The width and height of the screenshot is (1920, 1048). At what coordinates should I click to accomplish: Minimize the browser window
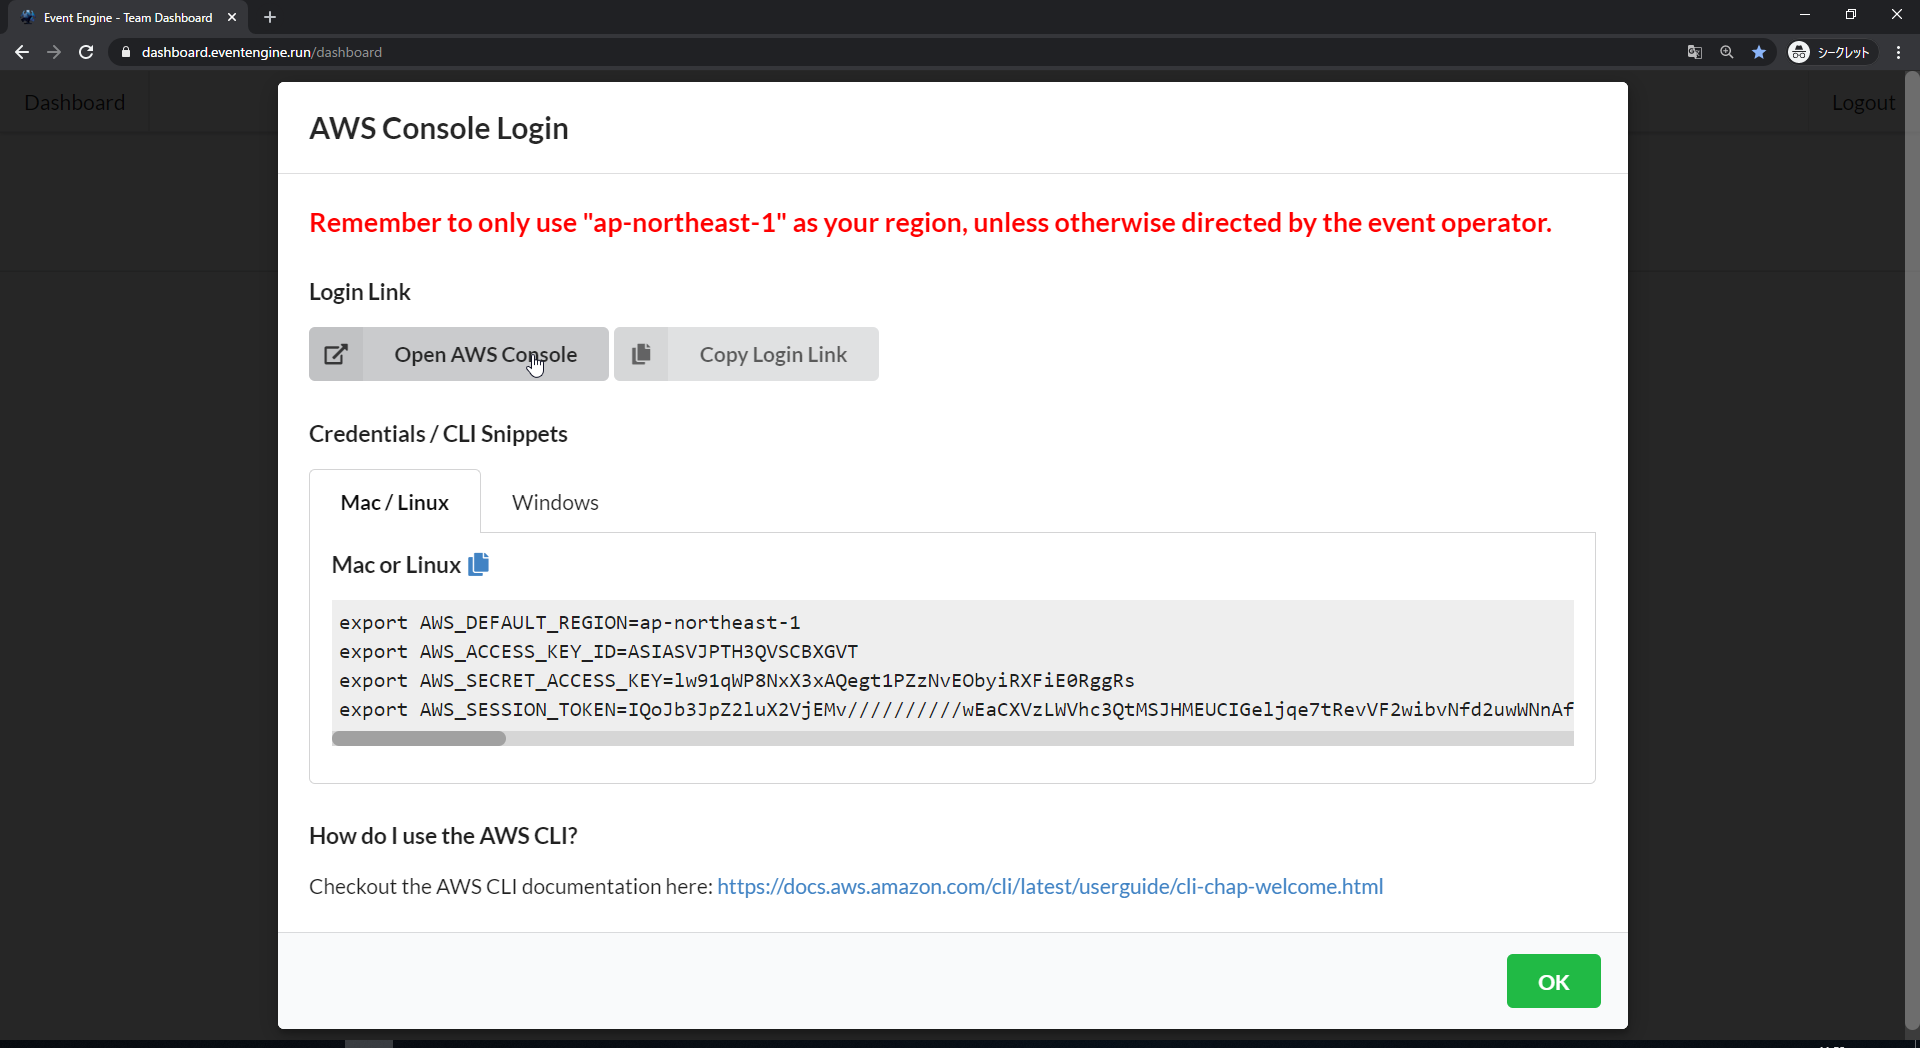tap(1805, 15)
